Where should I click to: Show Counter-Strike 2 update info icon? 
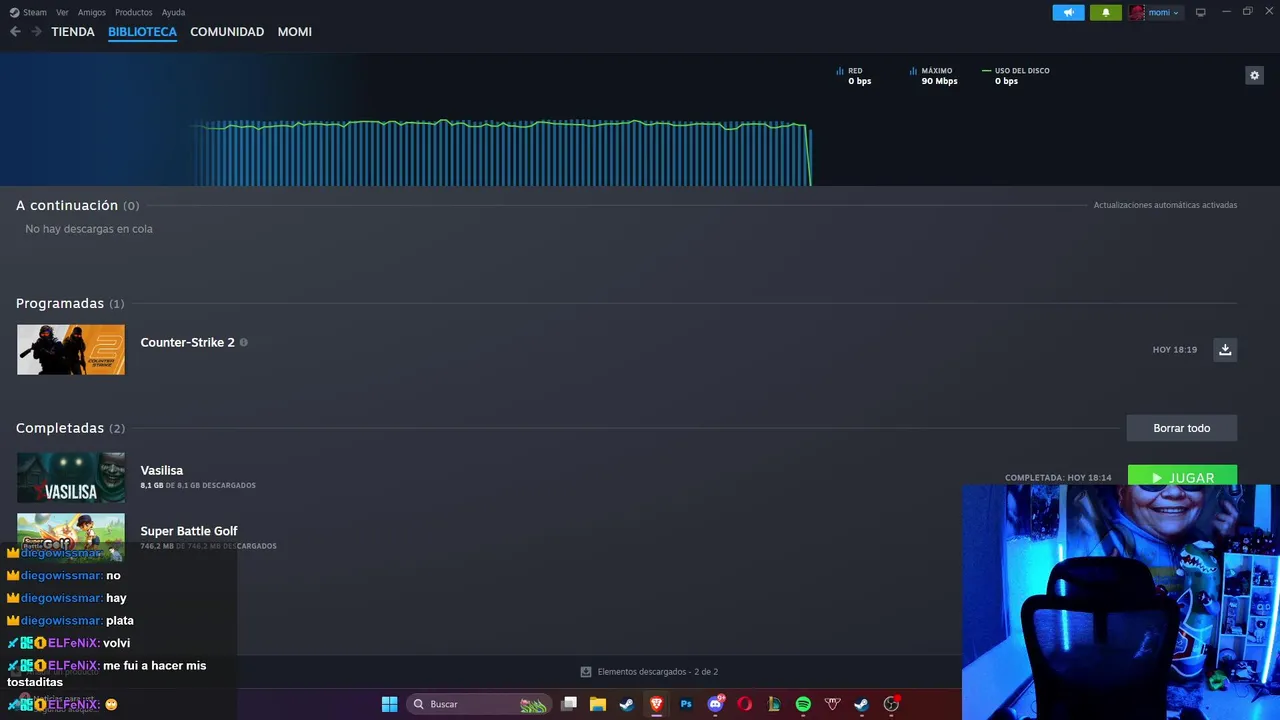pos(243,342)
